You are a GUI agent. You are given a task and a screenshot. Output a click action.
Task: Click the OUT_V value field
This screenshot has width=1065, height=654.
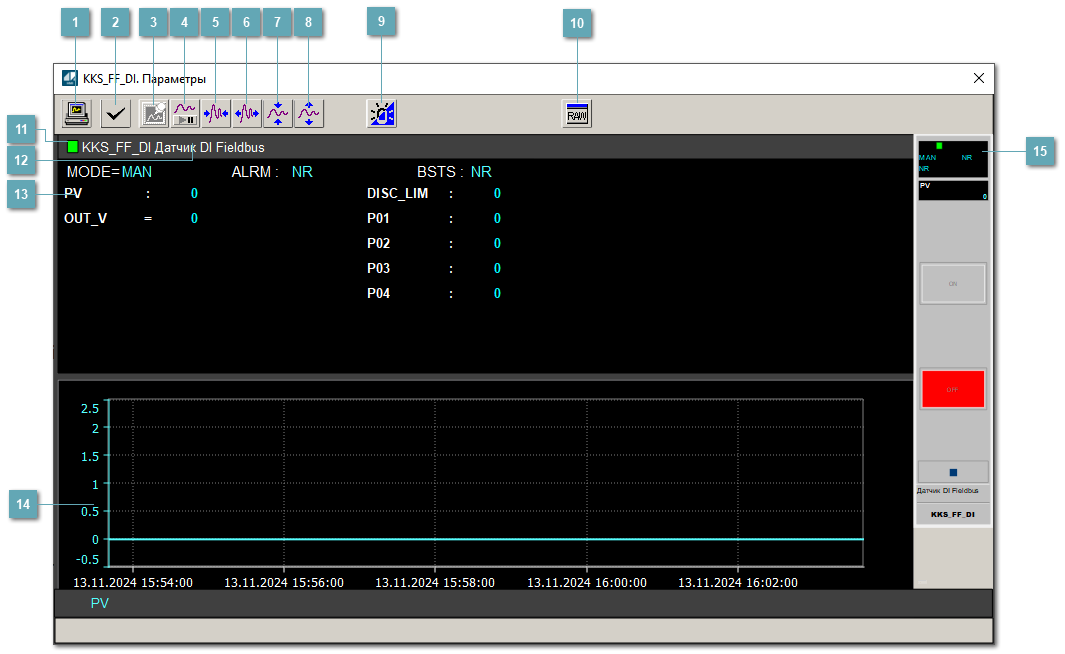click(x=194, y=219)
